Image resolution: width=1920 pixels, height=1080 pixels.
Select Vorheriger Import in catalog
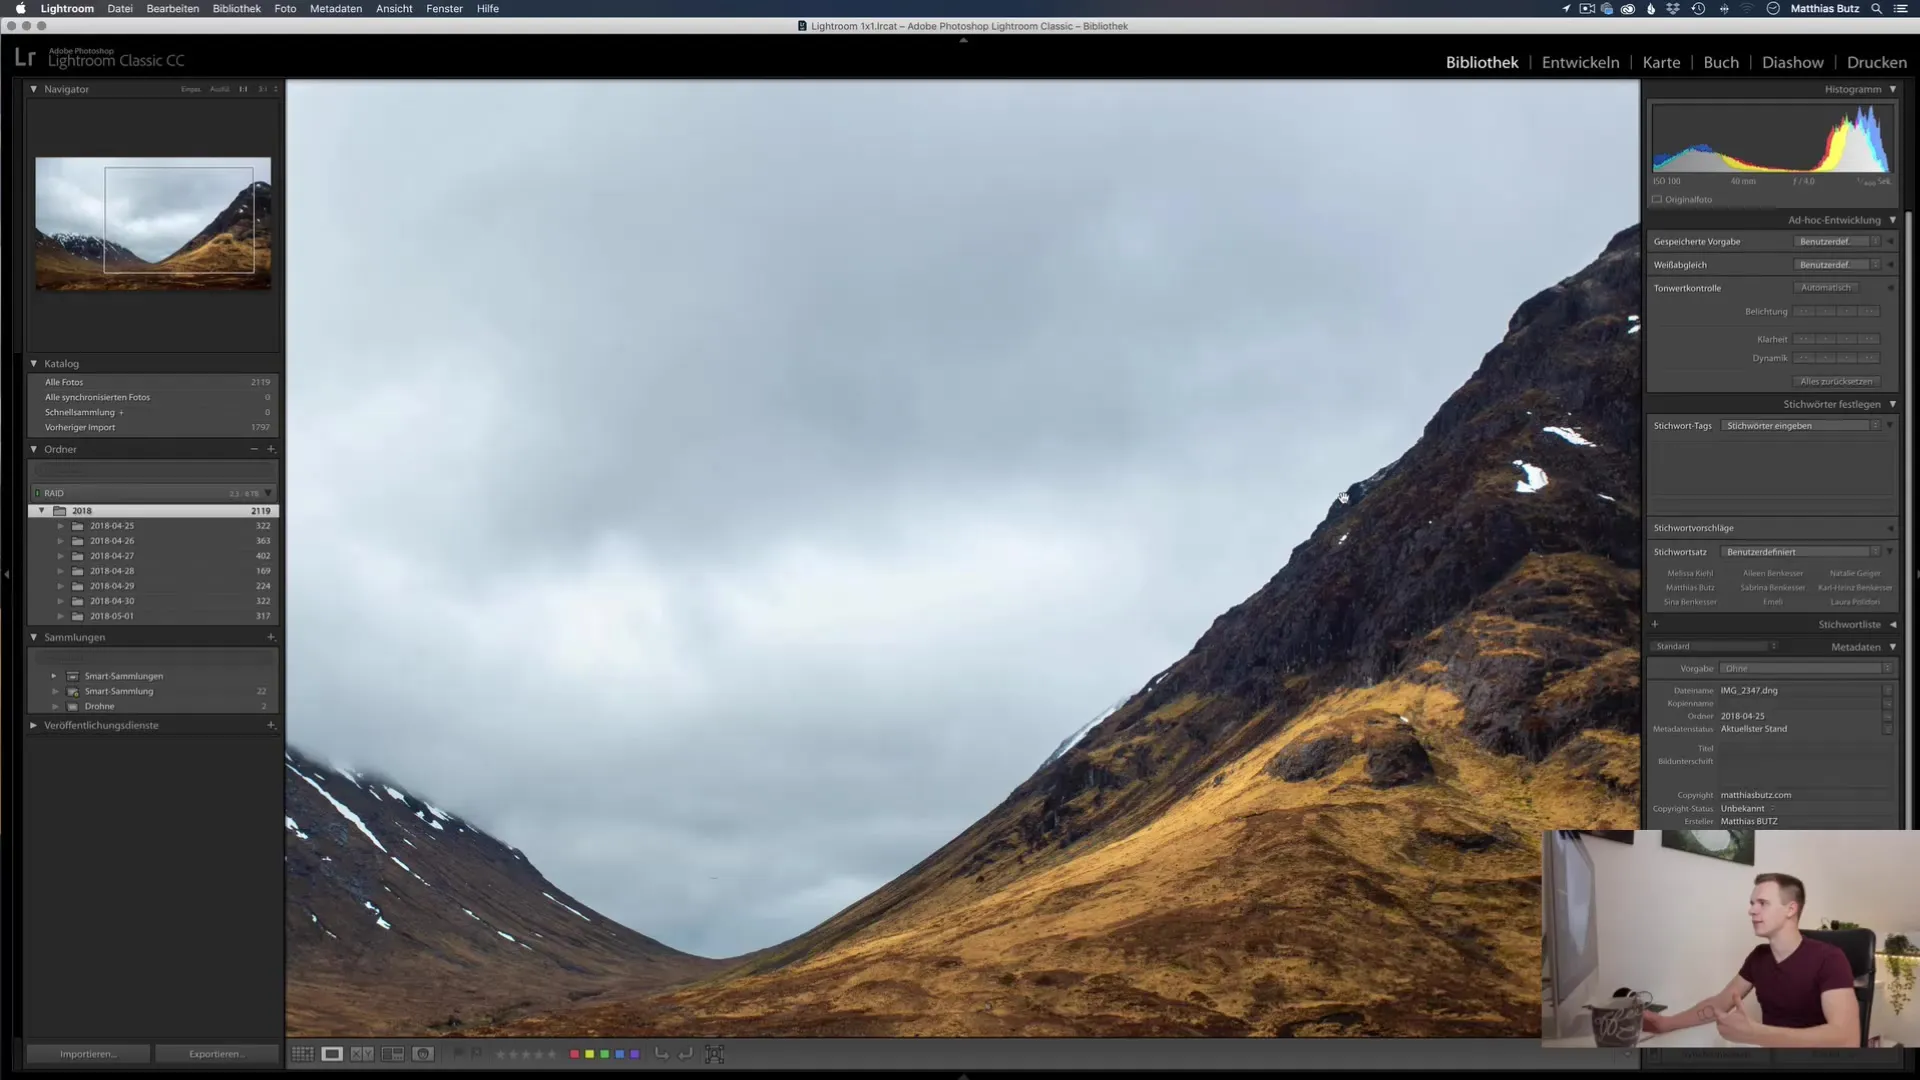[153, 427]
